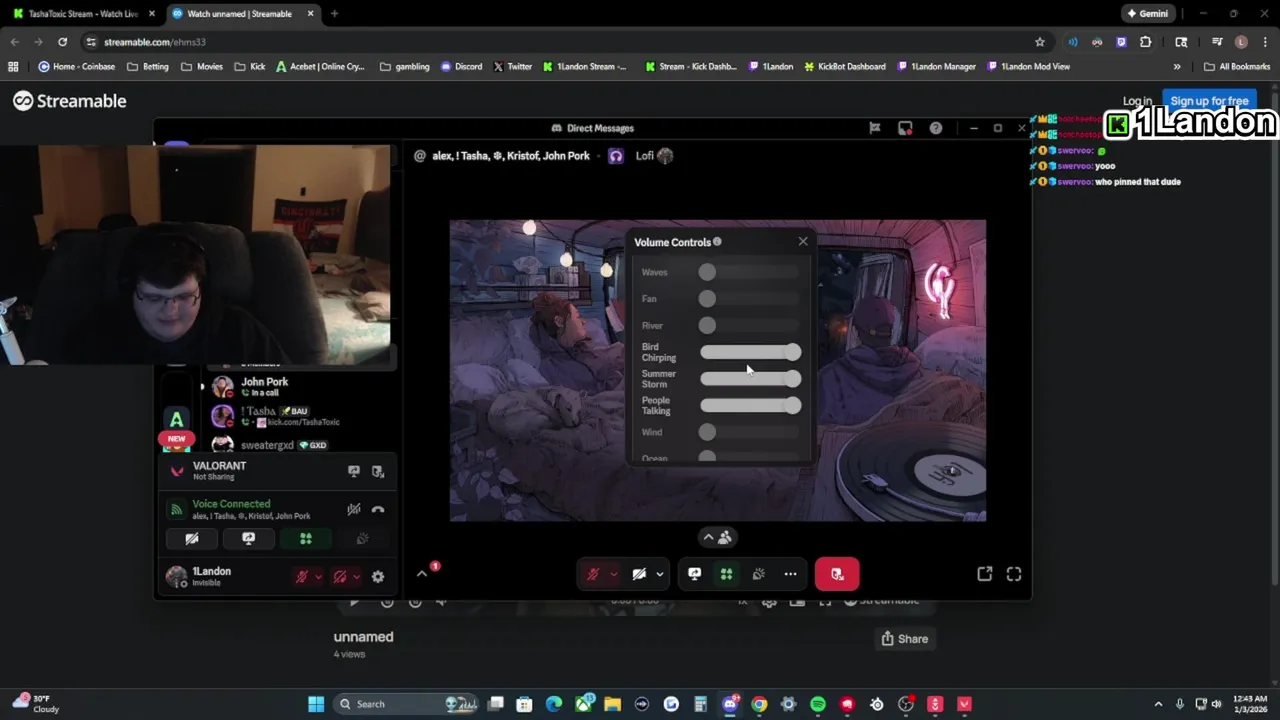Toggle noise suppression in Voice Connected panel
Viewport: 1280px width, 720px height.
(353, 510)
